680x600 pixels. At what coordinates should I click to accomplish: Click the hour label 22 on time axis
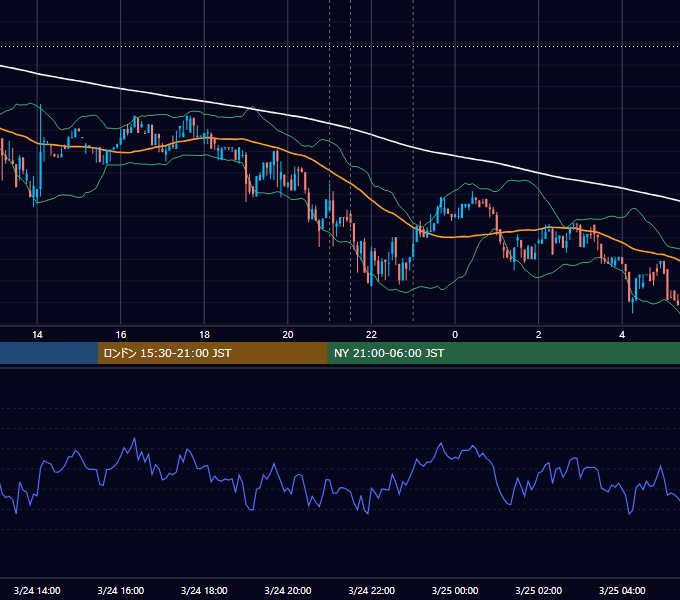click(371, 335)
